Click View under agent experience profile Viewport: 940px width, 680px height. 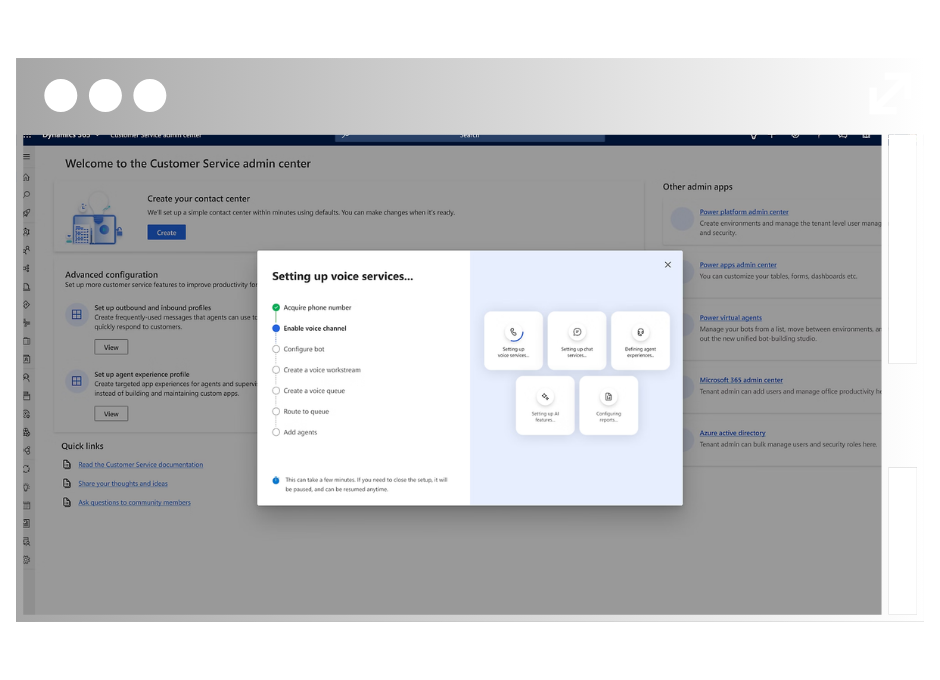point(111,414)
